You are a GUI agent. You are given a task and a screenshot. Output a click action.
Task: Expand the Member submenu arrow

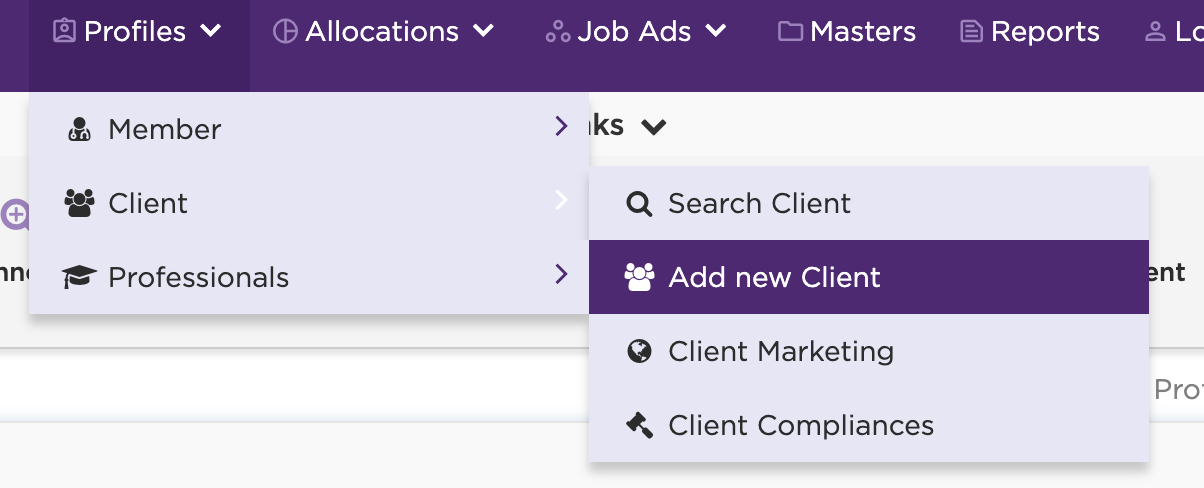(x=561, y=126)
